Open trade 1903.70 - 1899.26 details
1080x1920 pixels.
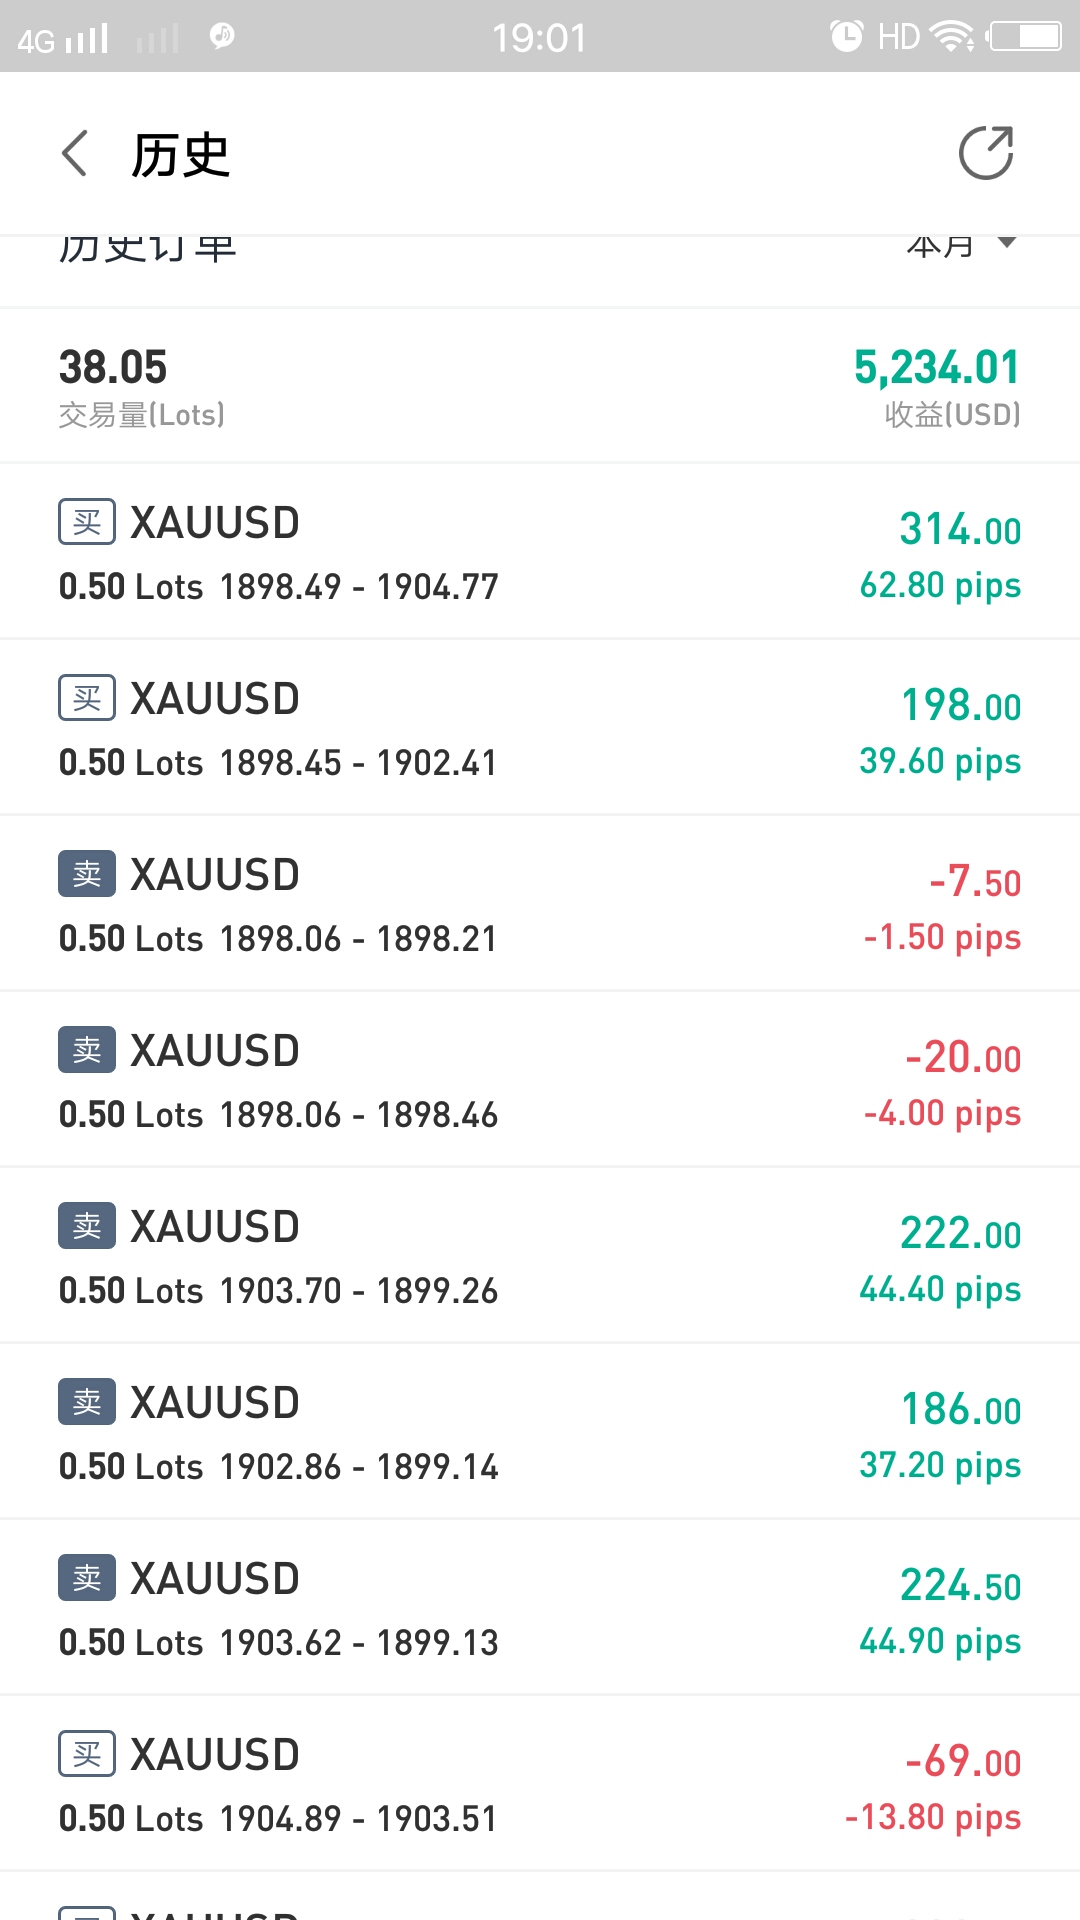click(x=540, y=1255)
